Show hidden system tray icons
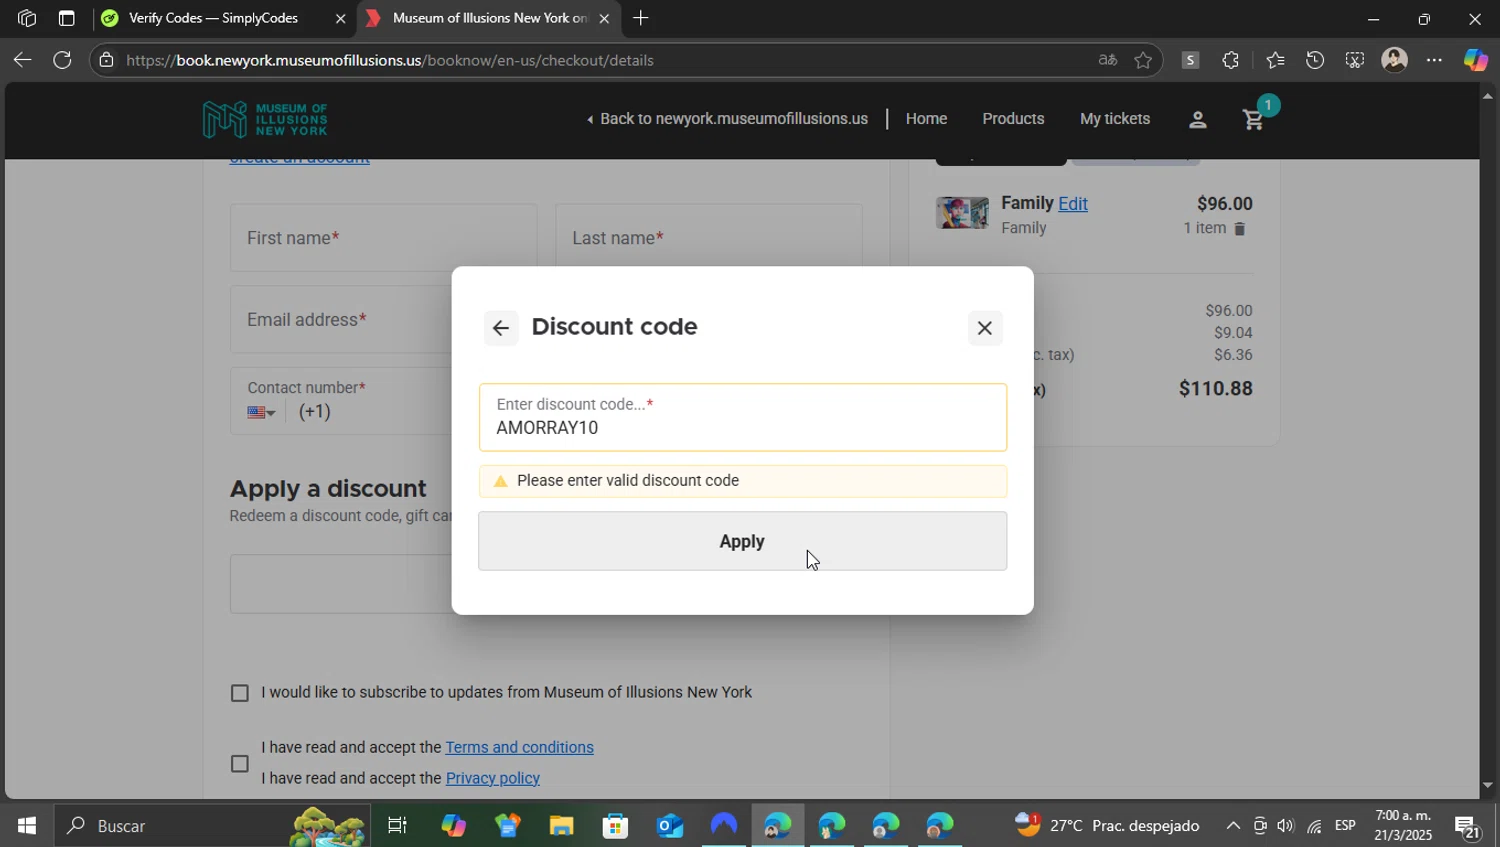Screen dimensions: 1500x847 coord(1233,826)
